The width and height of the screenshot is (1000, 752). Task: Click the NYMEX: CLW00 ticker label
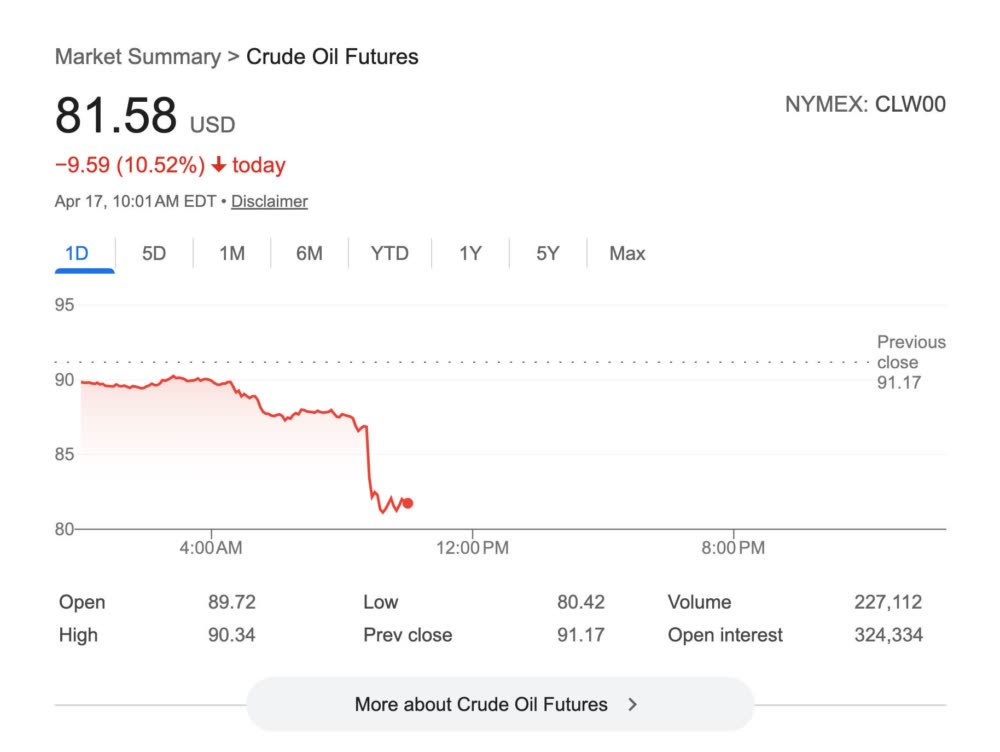(865, 105)
